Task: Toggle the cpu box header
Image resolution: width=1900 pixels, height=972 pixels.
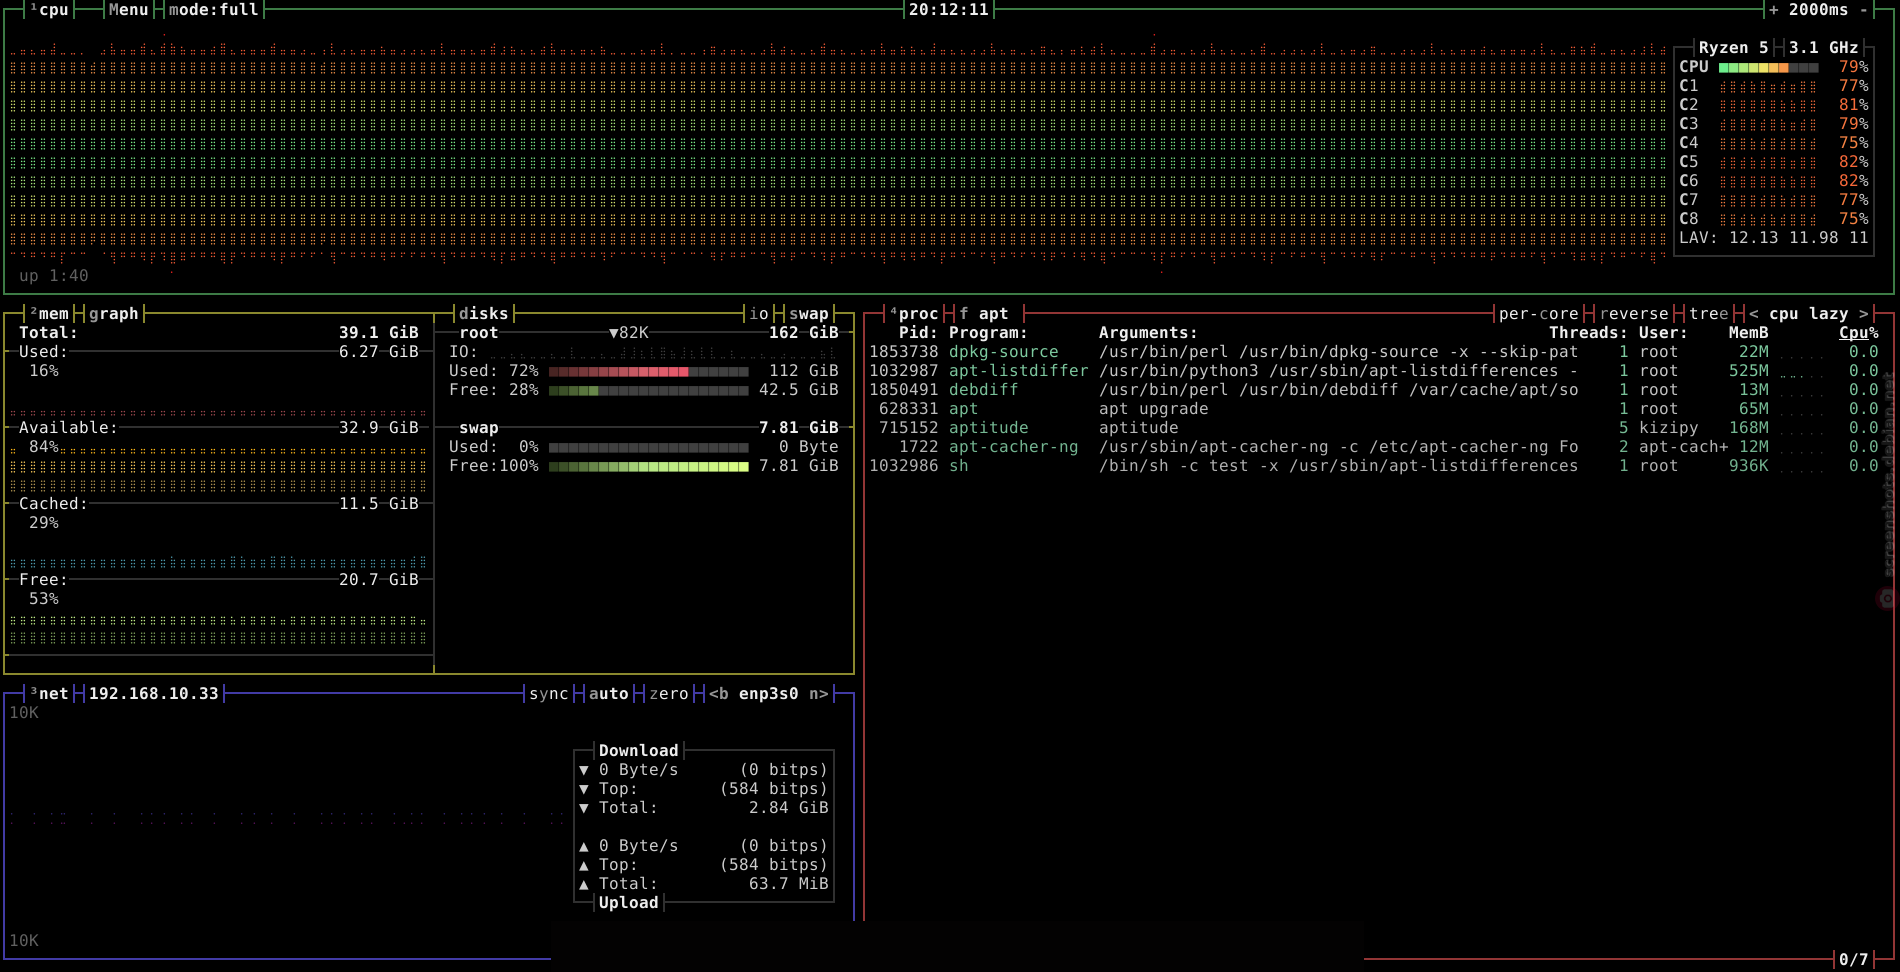Action: [49, 10]
